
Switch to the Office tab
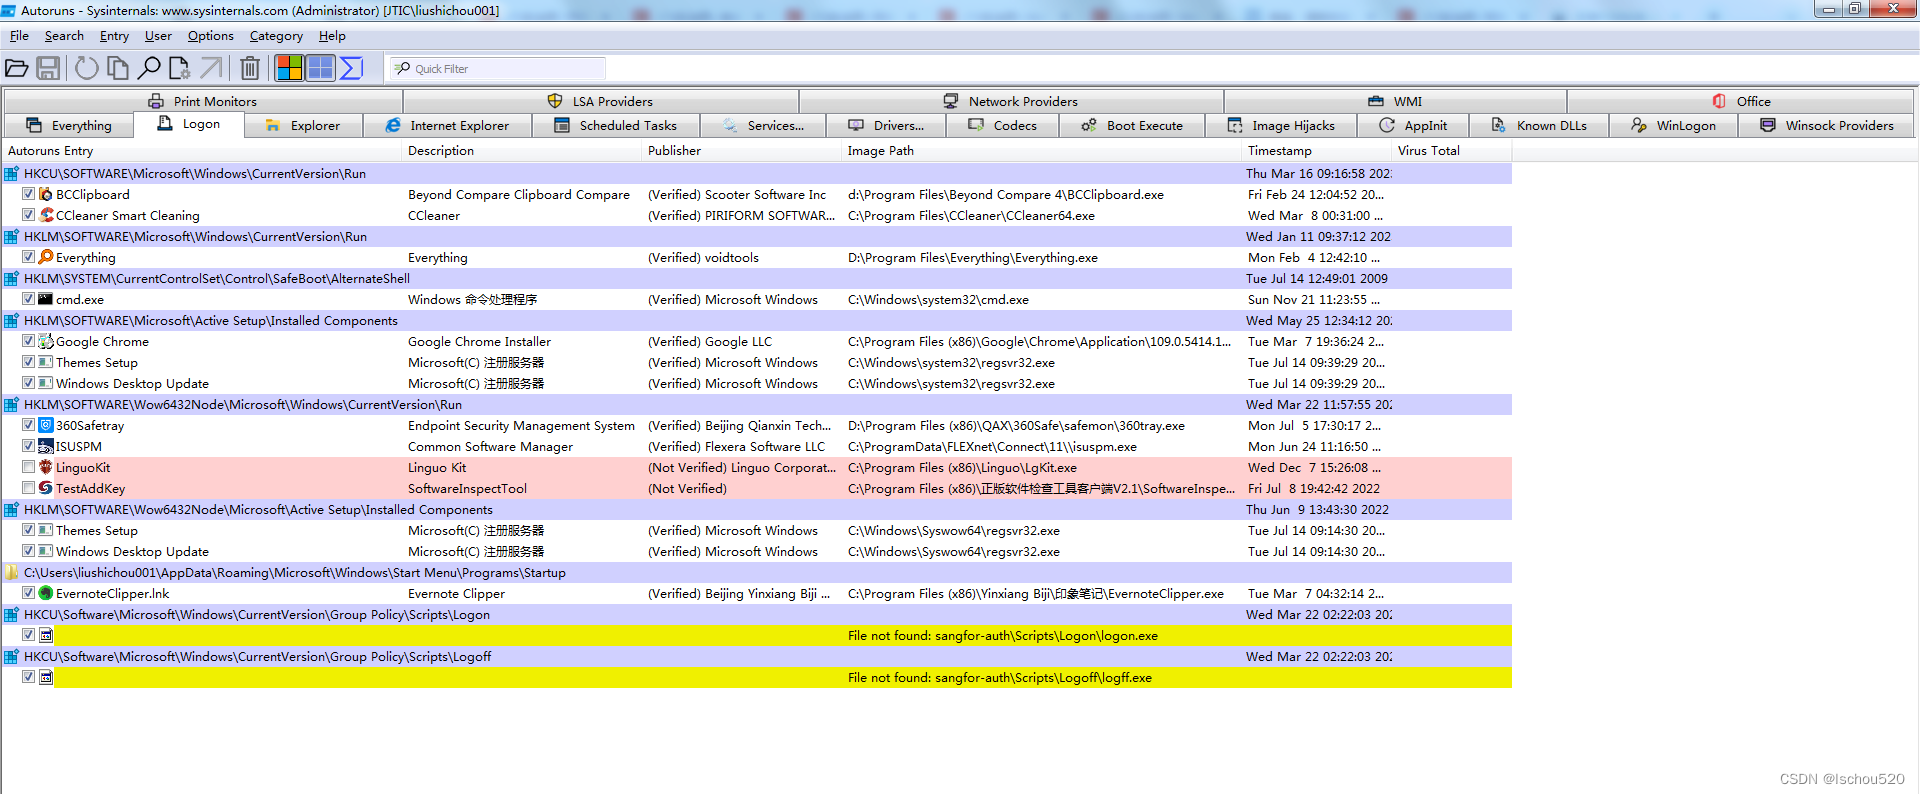(1741, 101)
